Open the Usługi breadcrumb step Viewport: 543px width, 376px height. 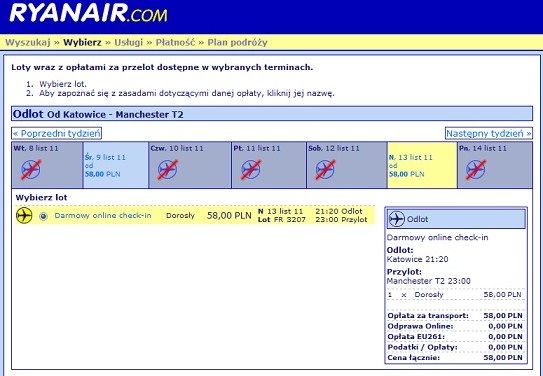(x=128, y=43)
